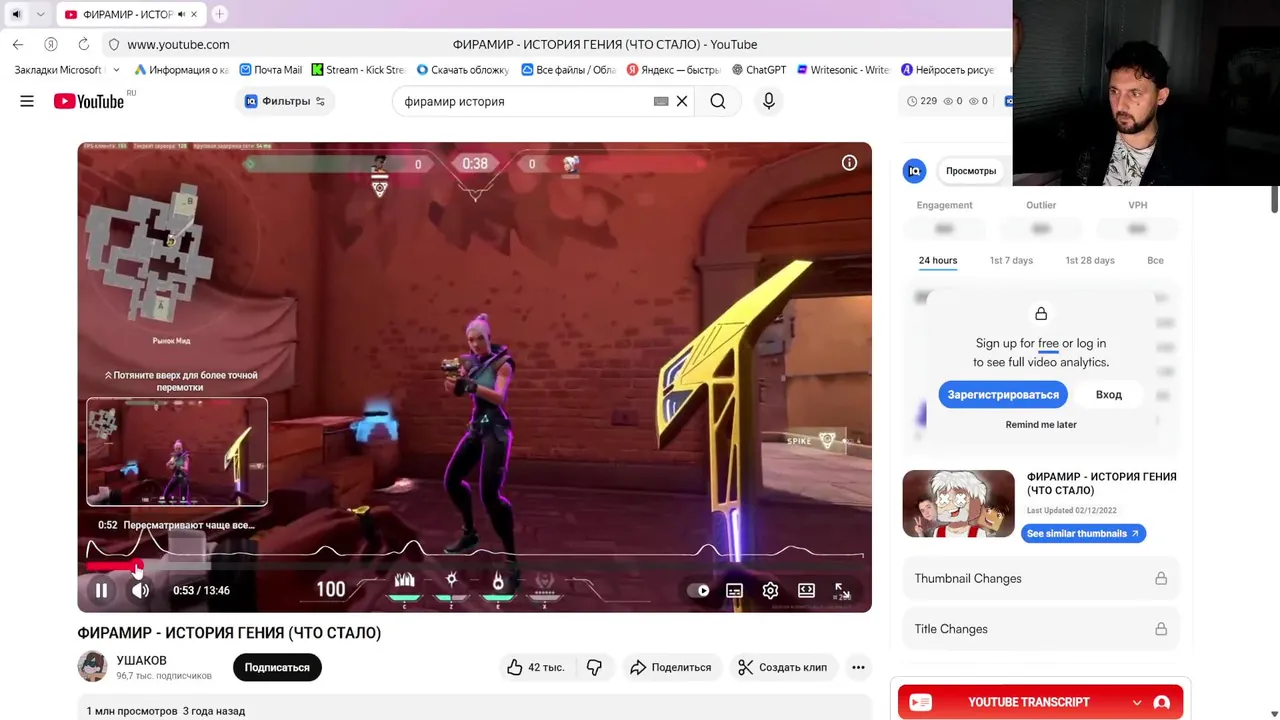Open Почта Mail bookmark
1280x720 pixels.
click(x=270, y=70)
